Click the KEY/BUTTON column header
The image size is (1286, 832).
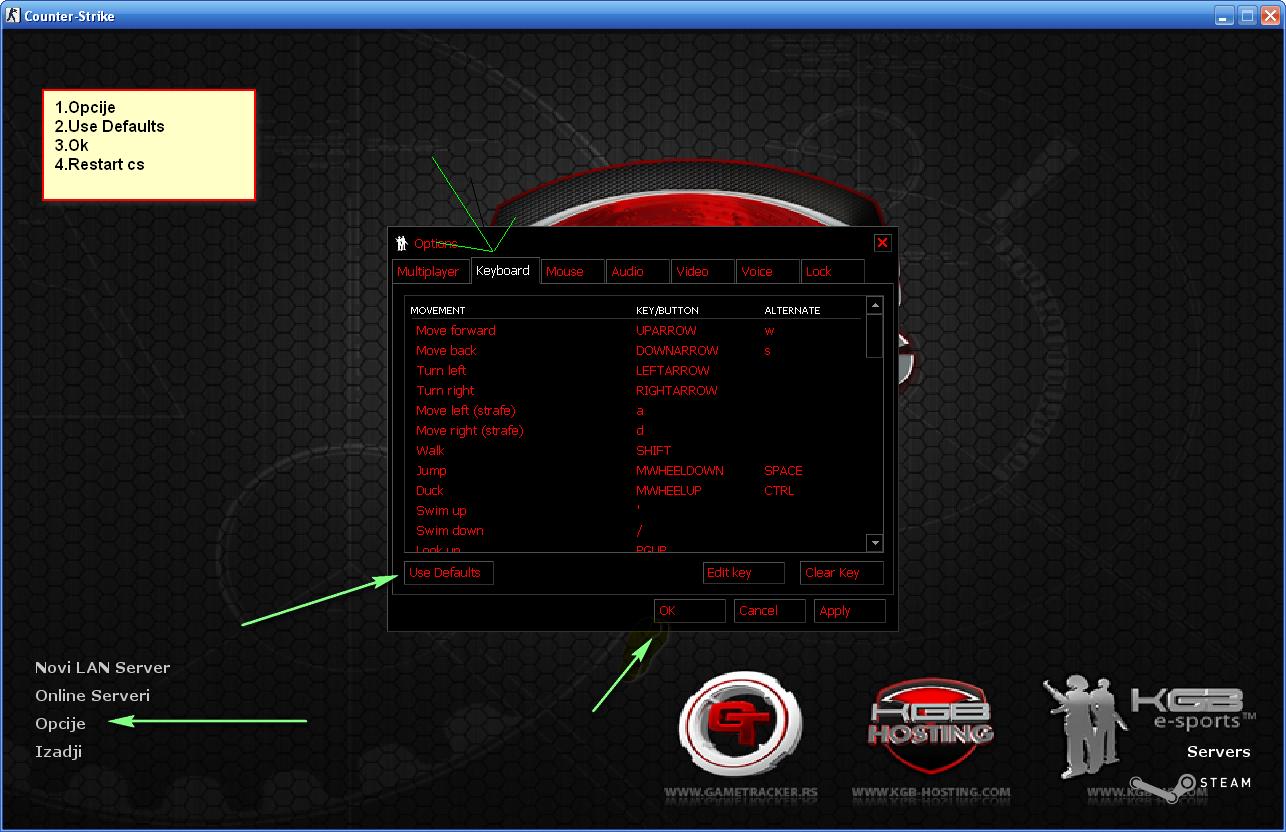click(x=667, y=311)
